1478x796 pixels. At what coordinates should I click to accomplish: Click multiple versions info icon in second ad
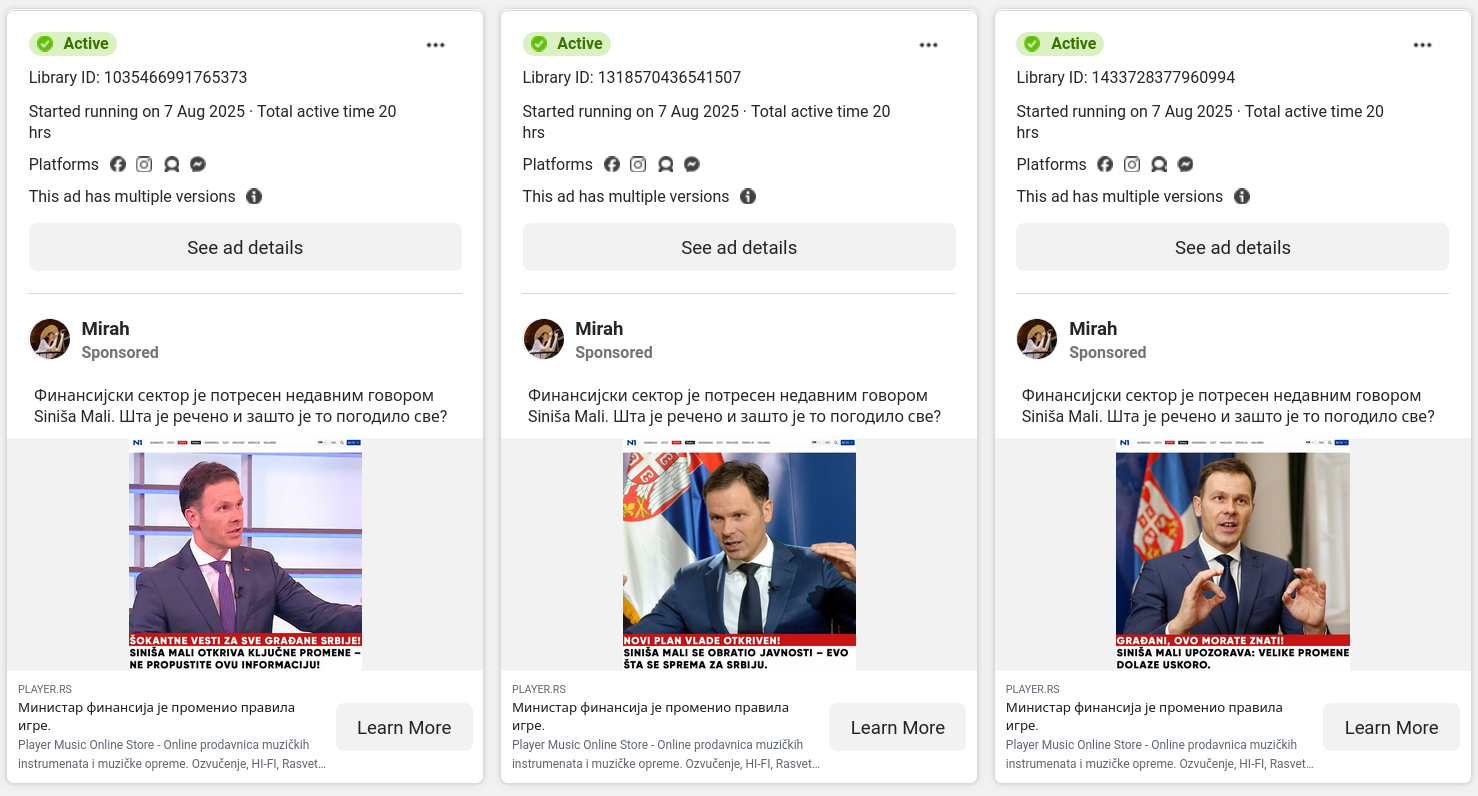[748, 196]
